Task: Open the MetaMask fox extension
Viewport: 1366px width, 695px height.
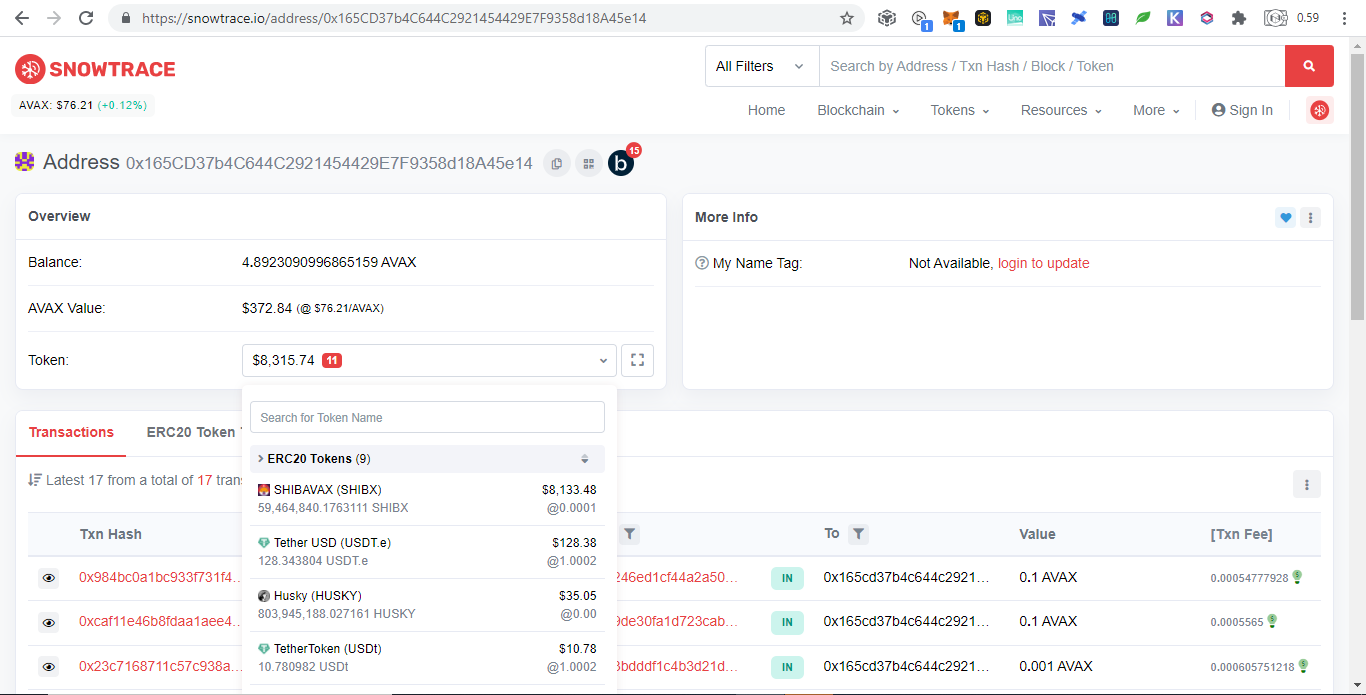Action: (952, 18)
